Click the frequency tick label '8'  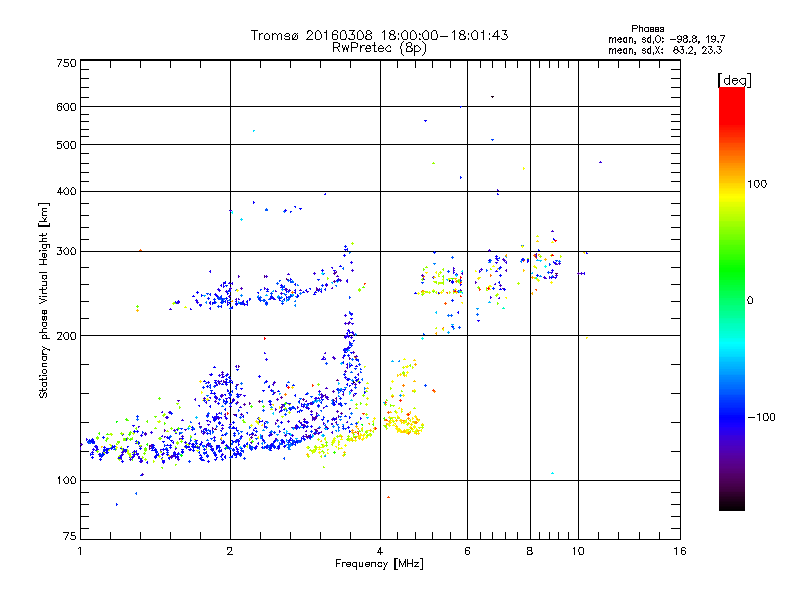tap(530, 551)
